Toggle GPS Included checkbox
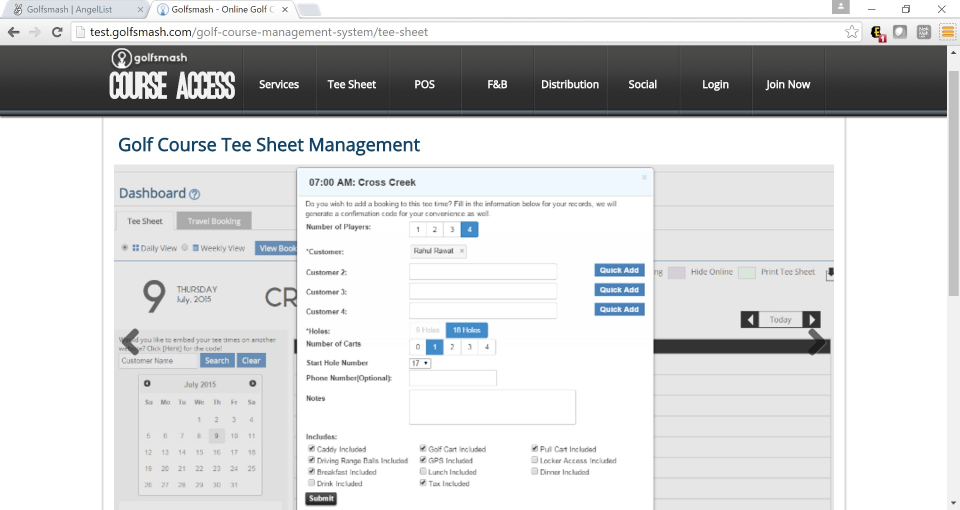Screen dimensions: 960x510 [x=423, y=460]
